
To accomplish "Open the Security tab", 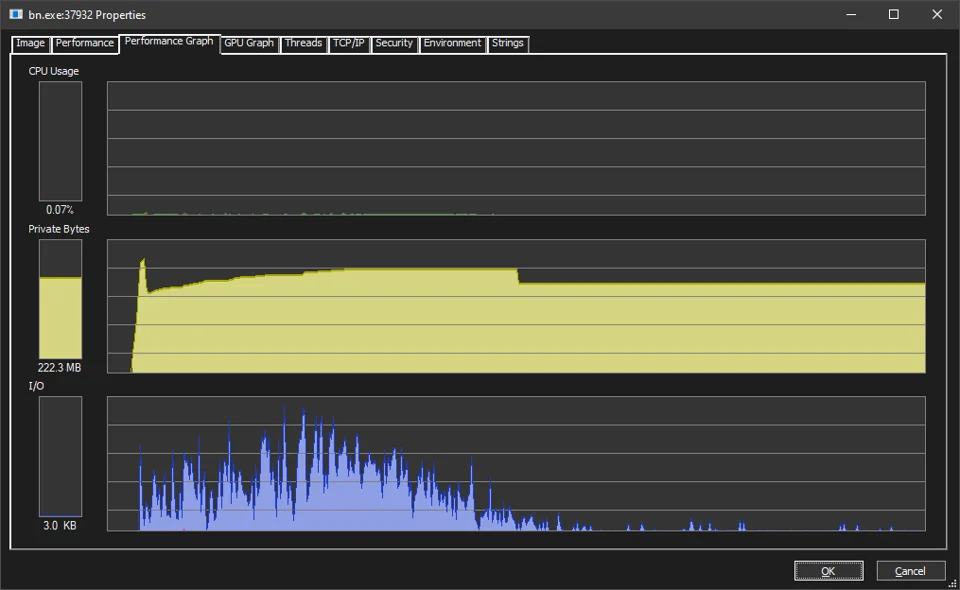I will (394, 43).
